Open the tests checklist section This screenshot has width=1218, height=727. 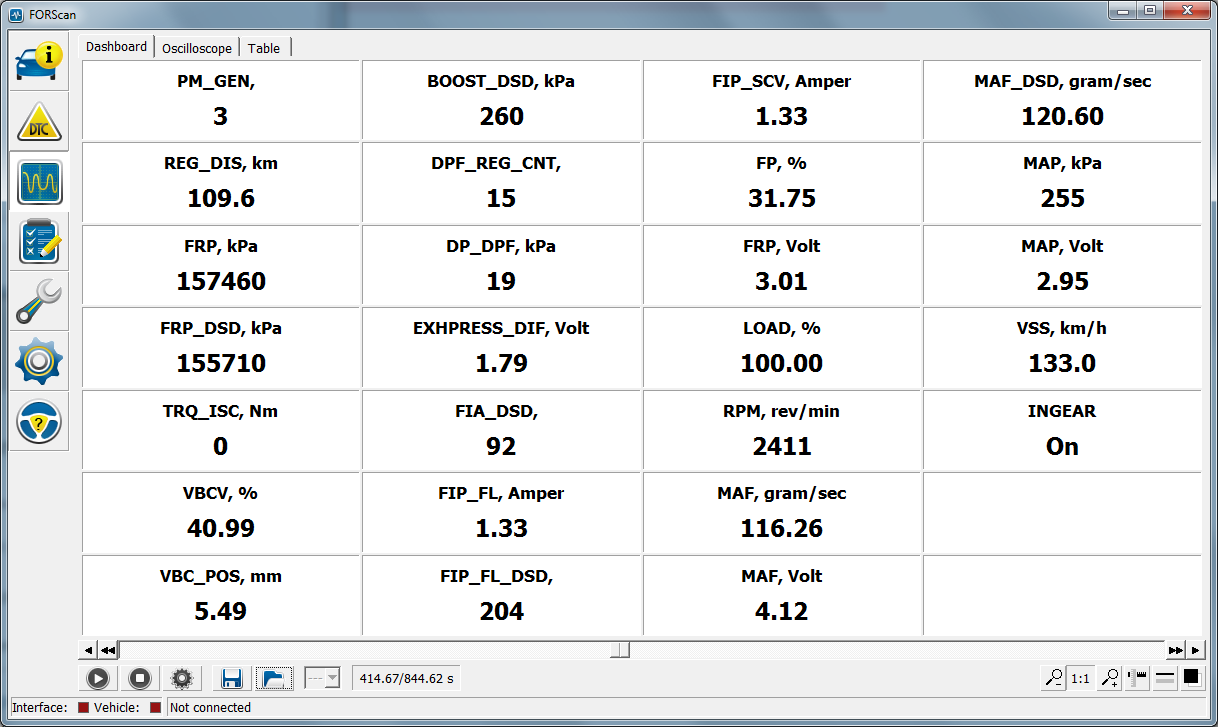click(x=39, y=242)
